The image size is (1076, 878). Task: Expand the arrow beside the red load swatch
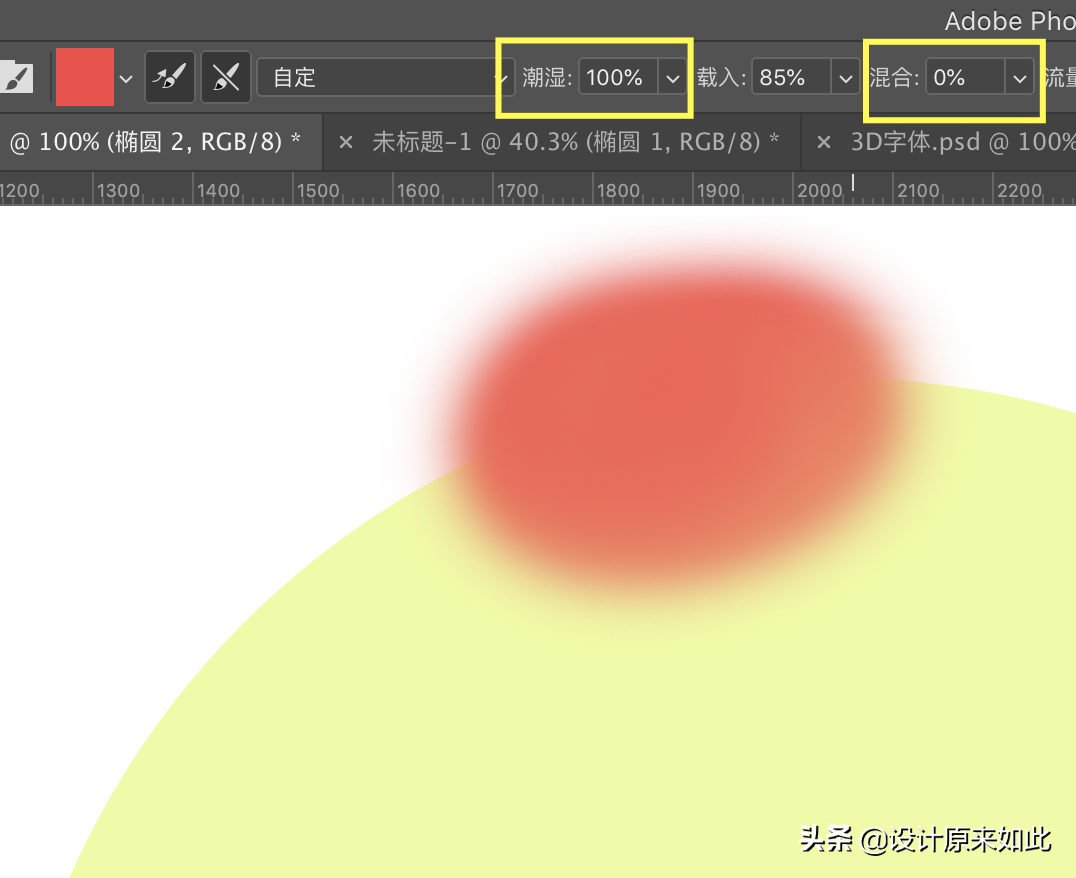point(126,78)
